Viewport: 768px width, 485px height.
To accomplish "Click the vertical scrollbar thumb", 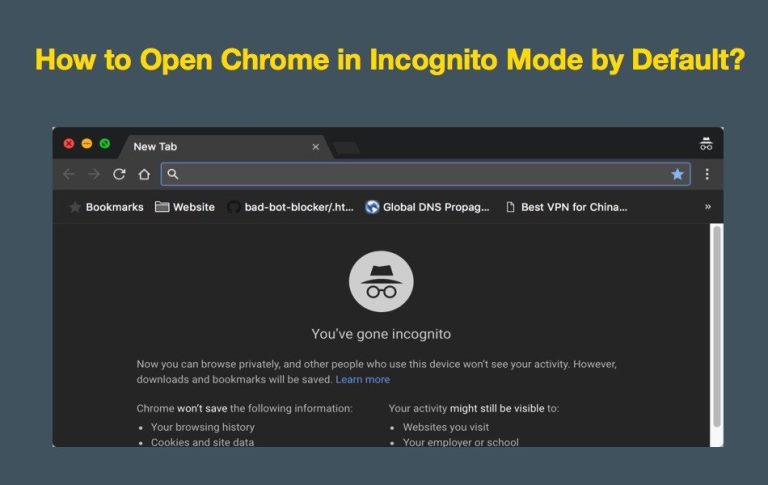I will pos(717,326).
